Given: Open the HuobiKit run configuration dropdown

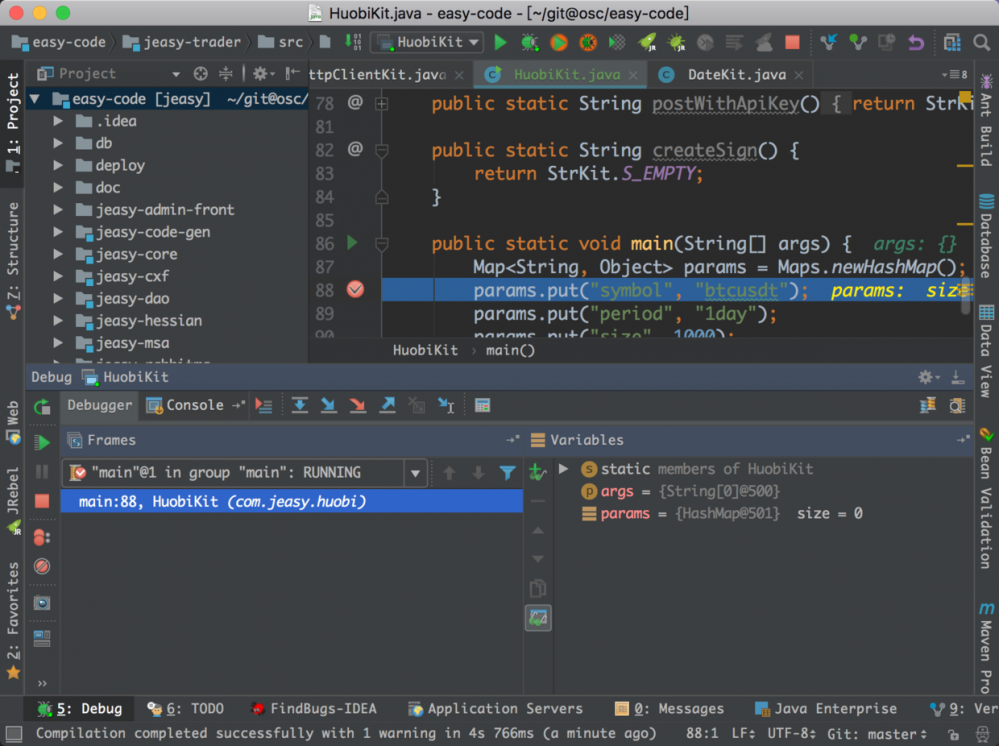Looking at the screenshot, I should coord(427,42).
